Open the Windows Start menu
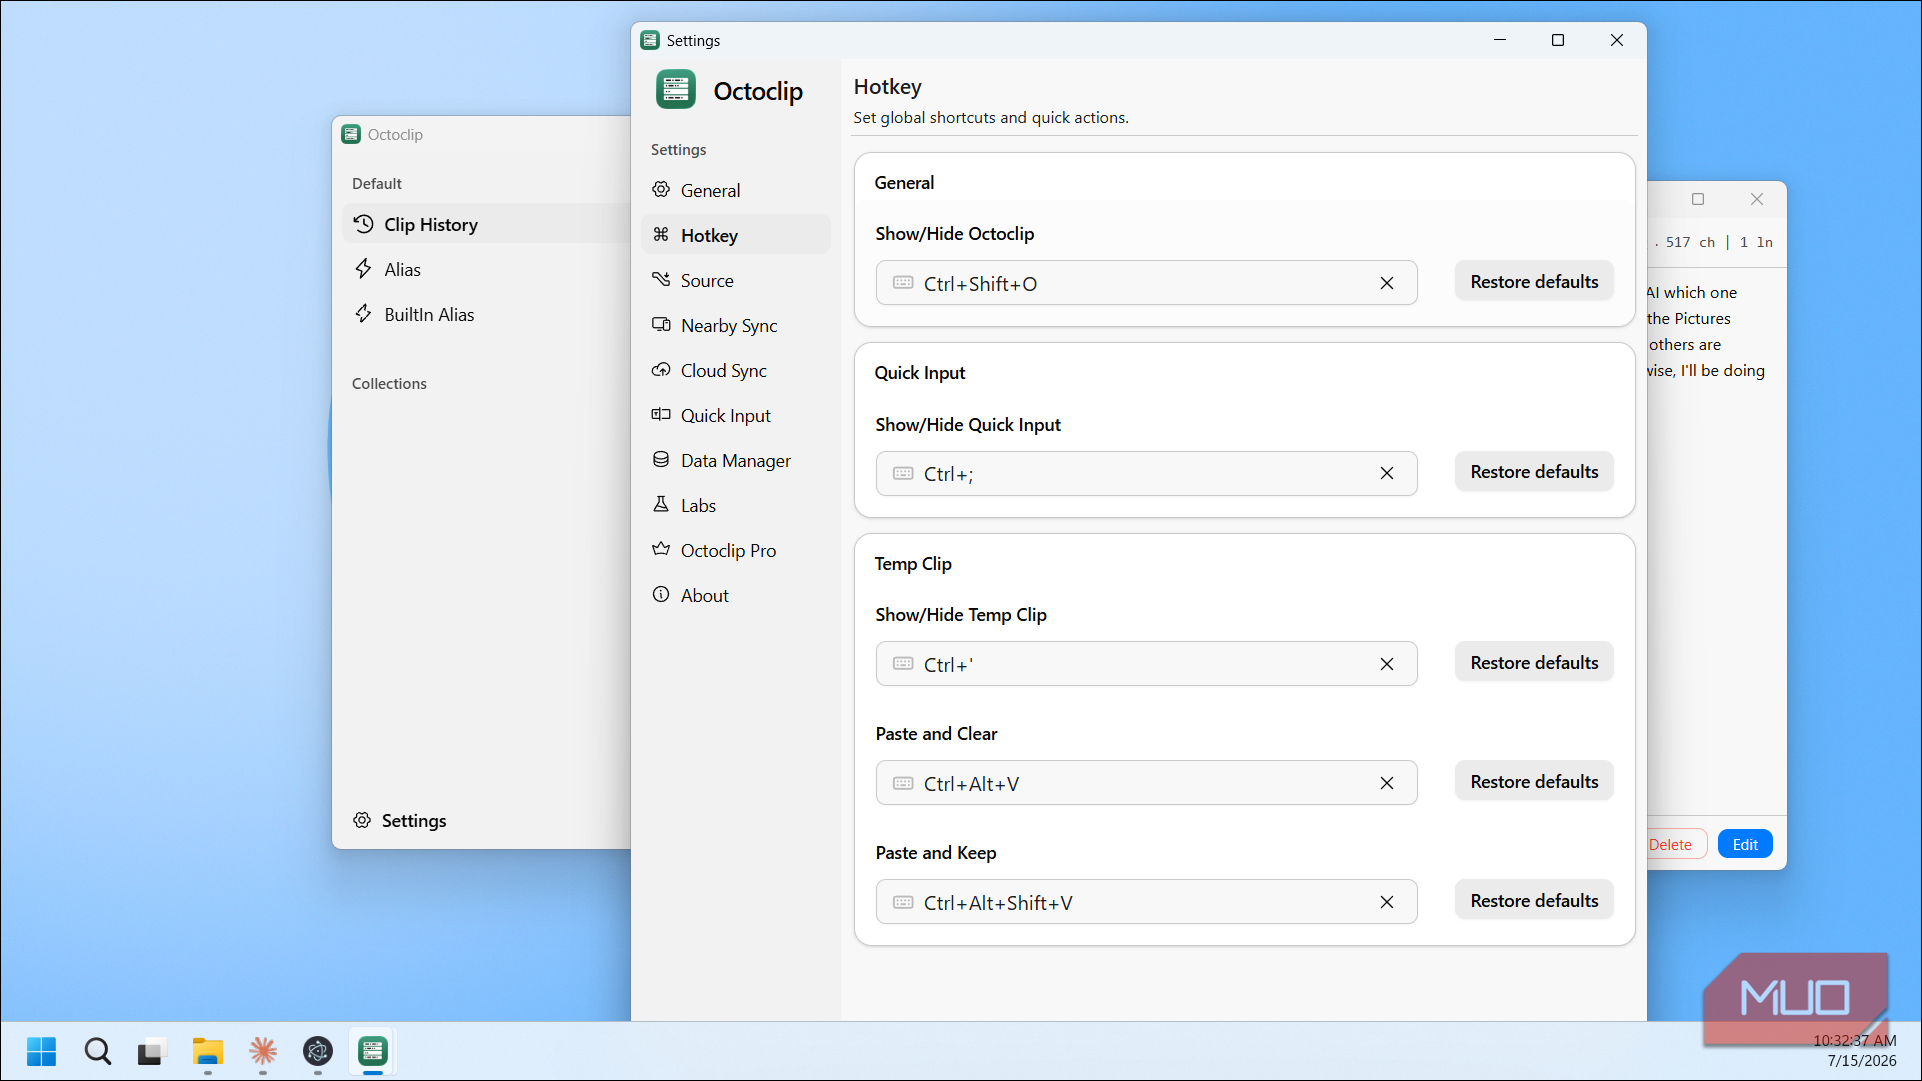1922x1081 pixels. click(x=42, y=1051)
